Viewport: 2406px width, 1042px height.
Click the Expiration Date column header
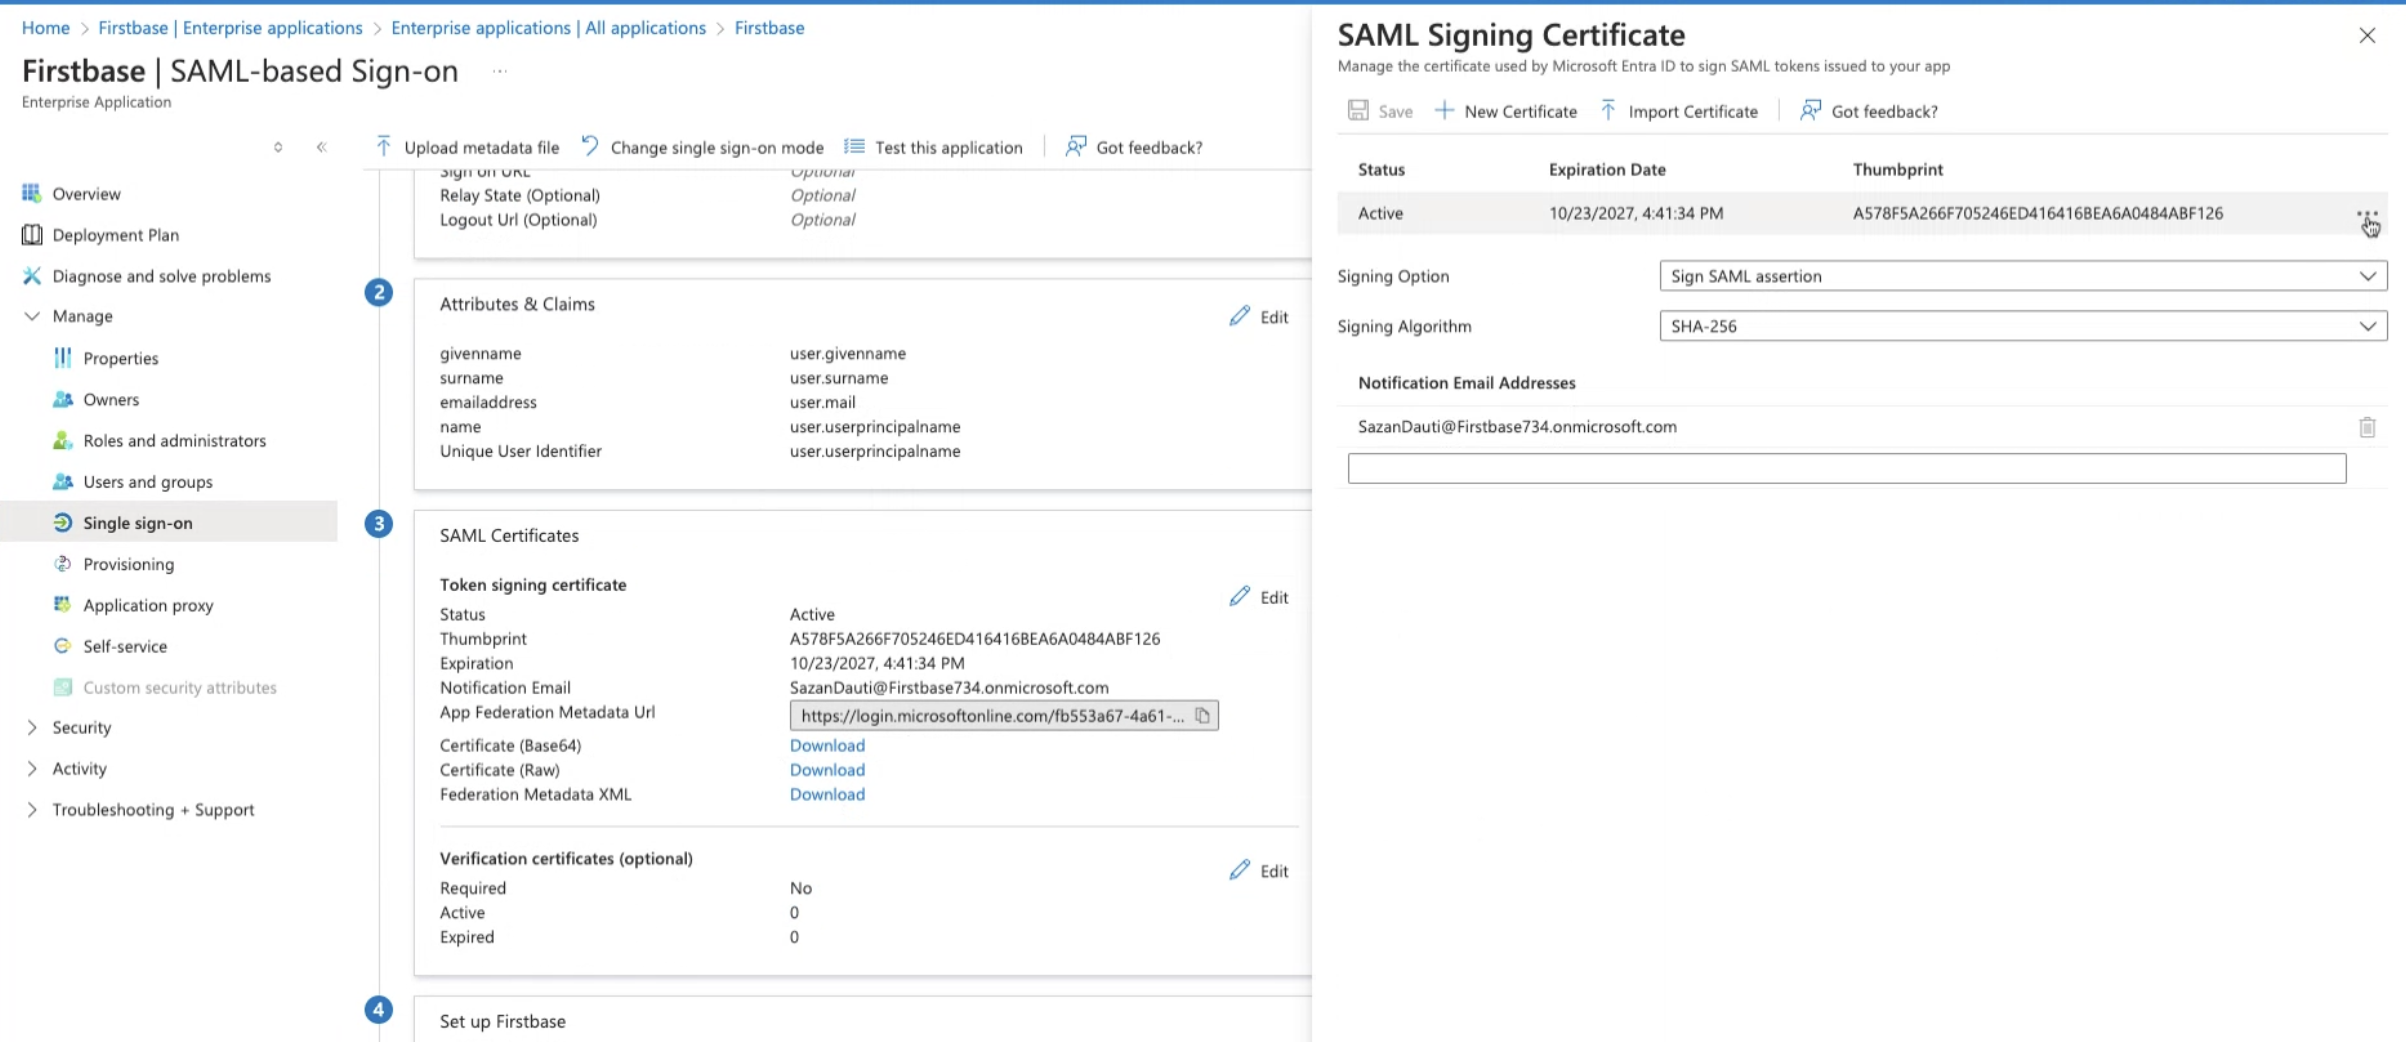(1607, 169)
